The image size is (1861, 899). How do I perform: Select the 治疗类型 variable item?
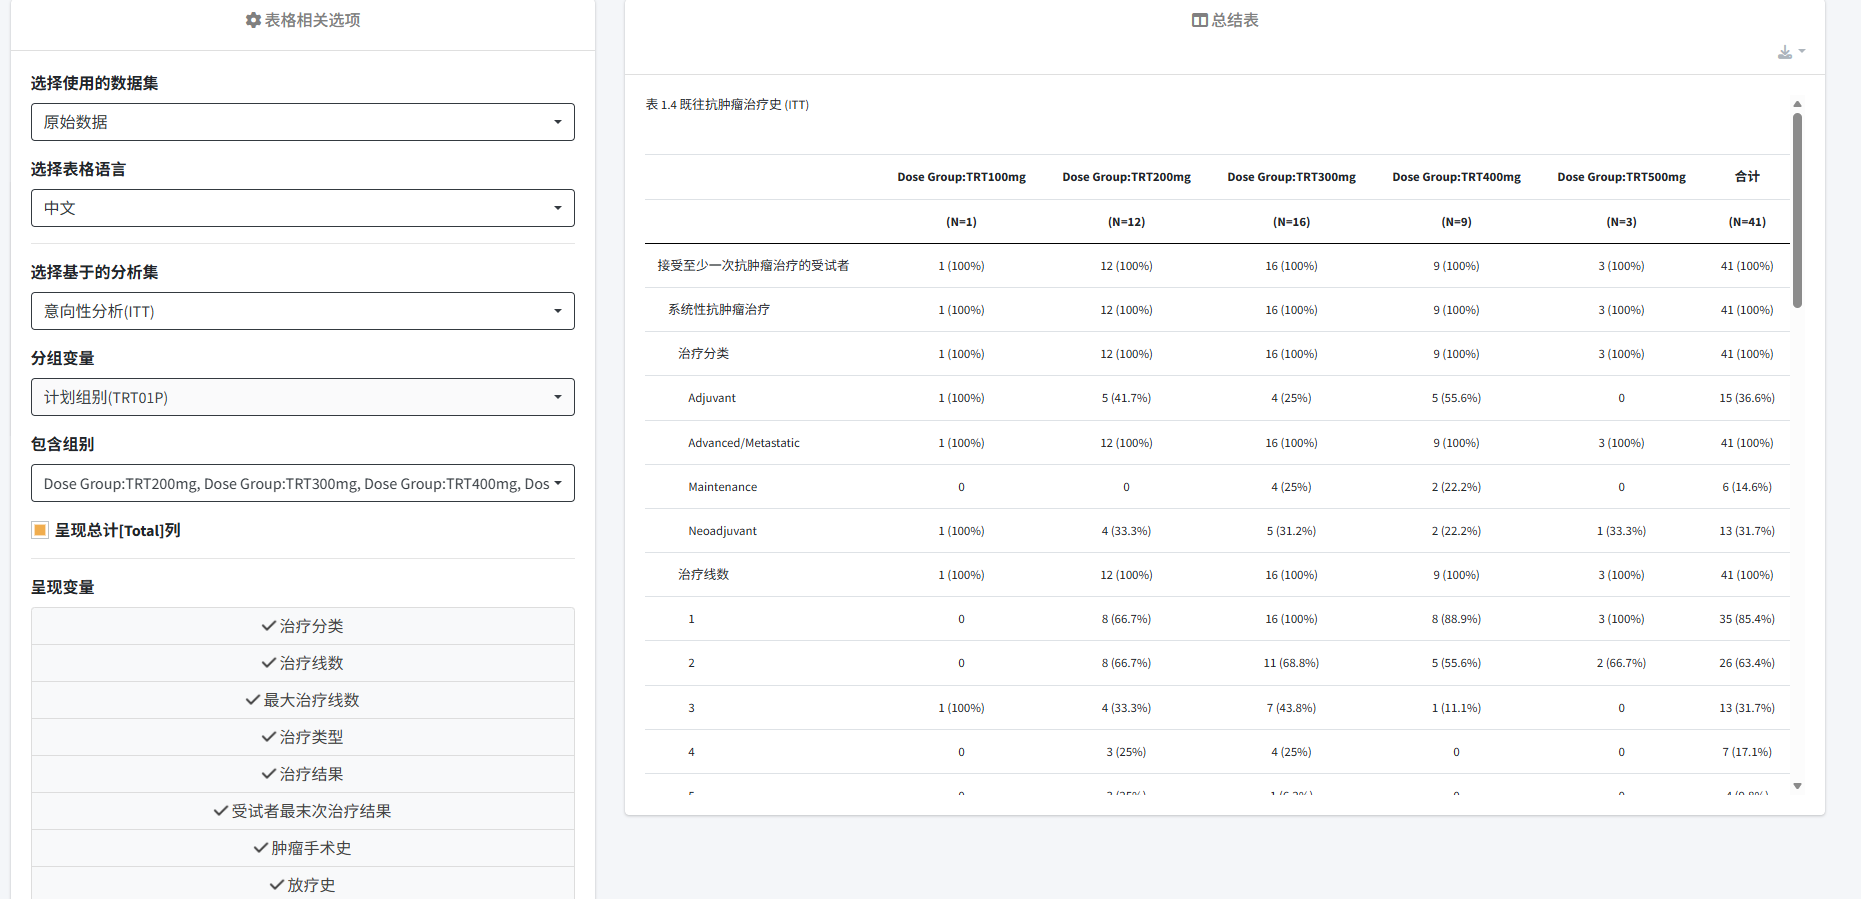pyautogui.click(x=303, y=737)
